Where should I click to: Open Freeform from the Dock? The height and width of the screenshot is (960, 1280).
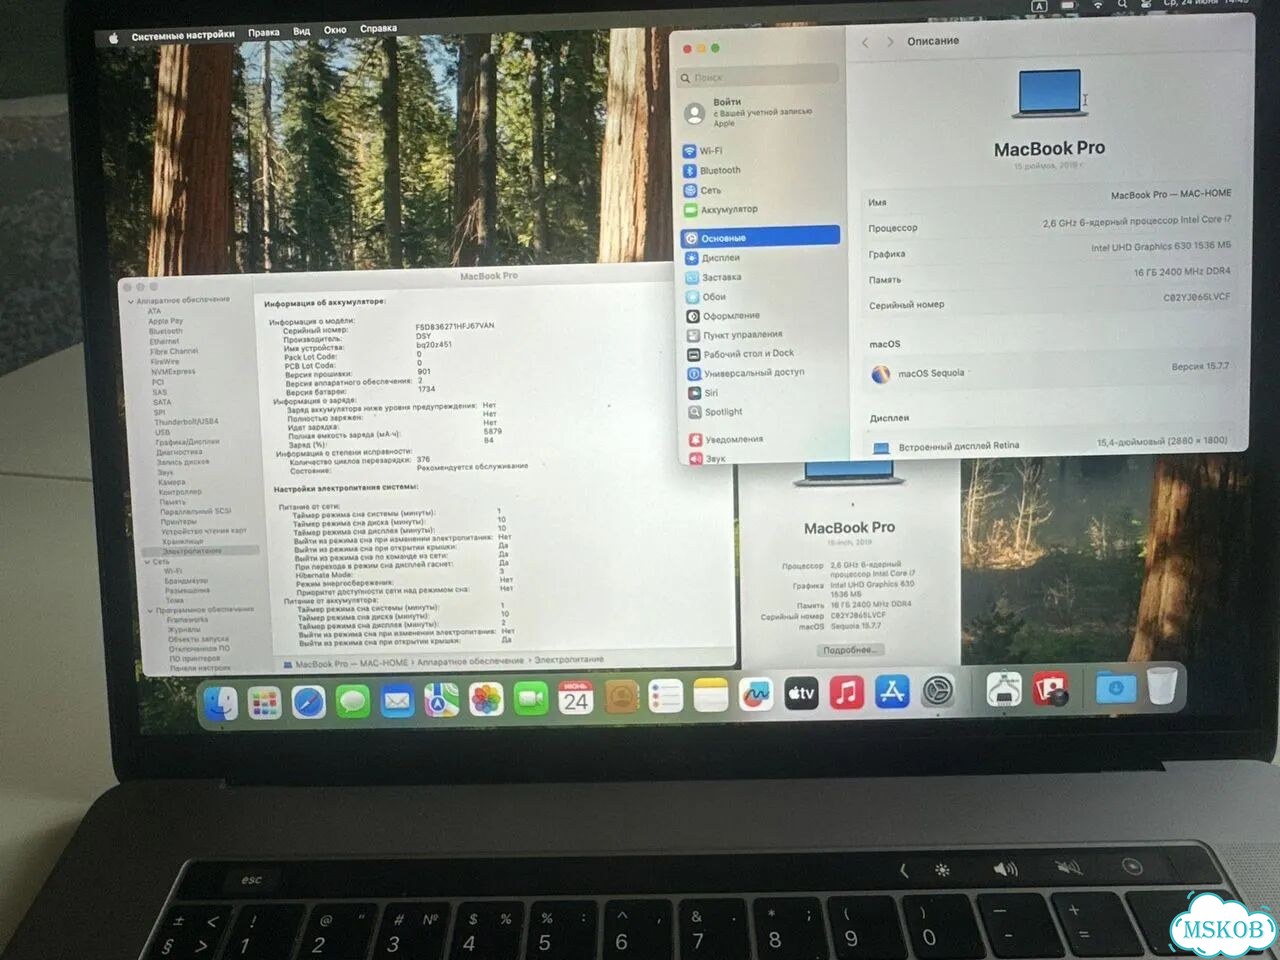click(x=756, y=694)
